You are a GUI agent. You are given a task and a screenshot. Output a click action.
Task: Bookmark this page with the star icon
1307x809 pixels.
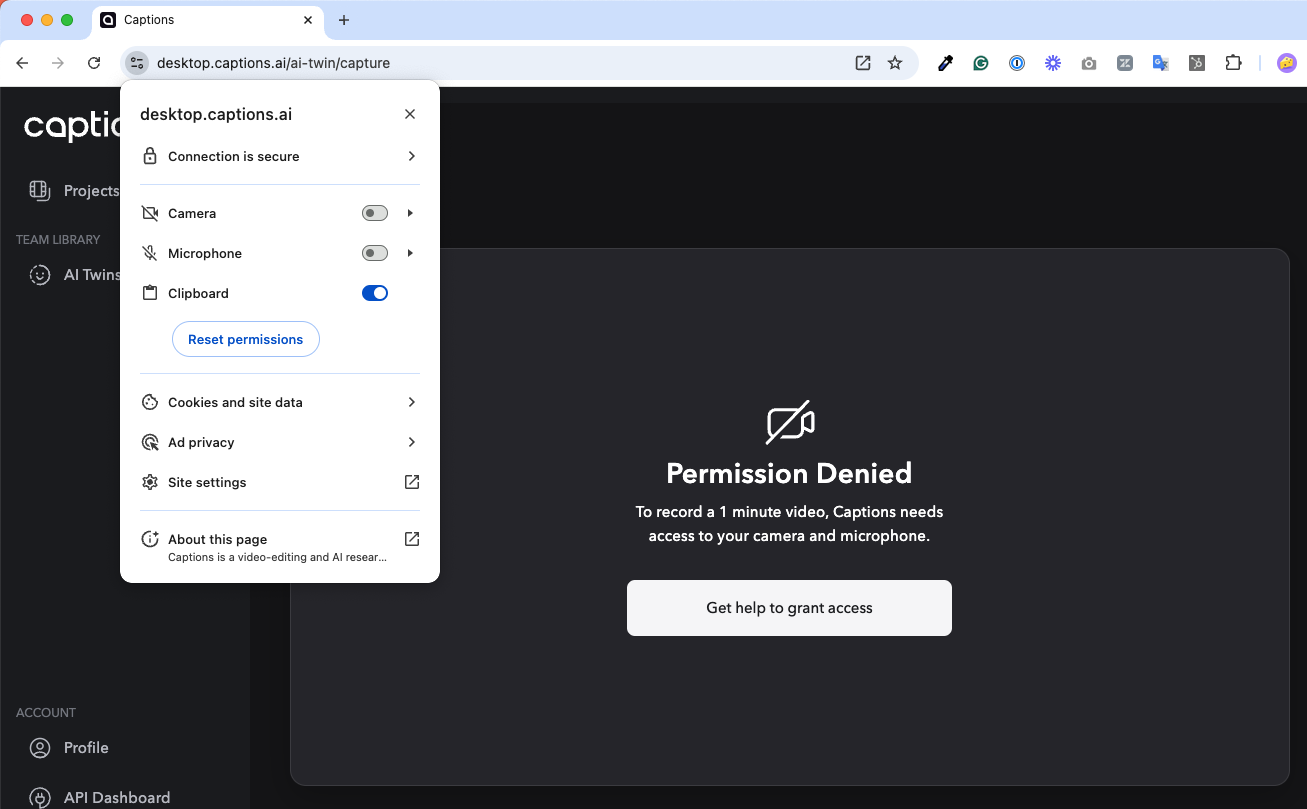pyautogui.click(x=895, y=63)
